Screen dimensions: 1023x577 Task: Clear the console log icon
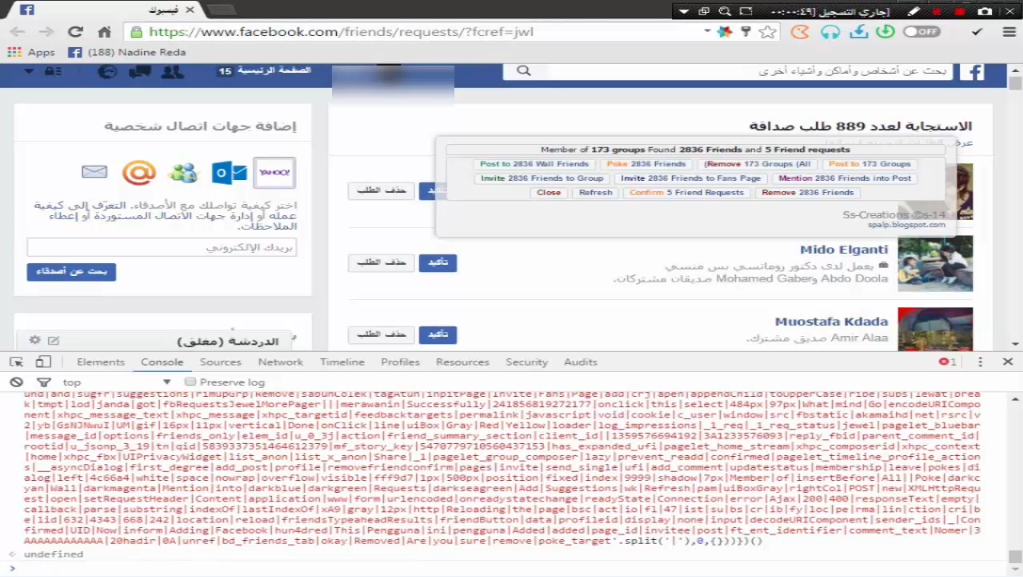(x=16, y=382)
